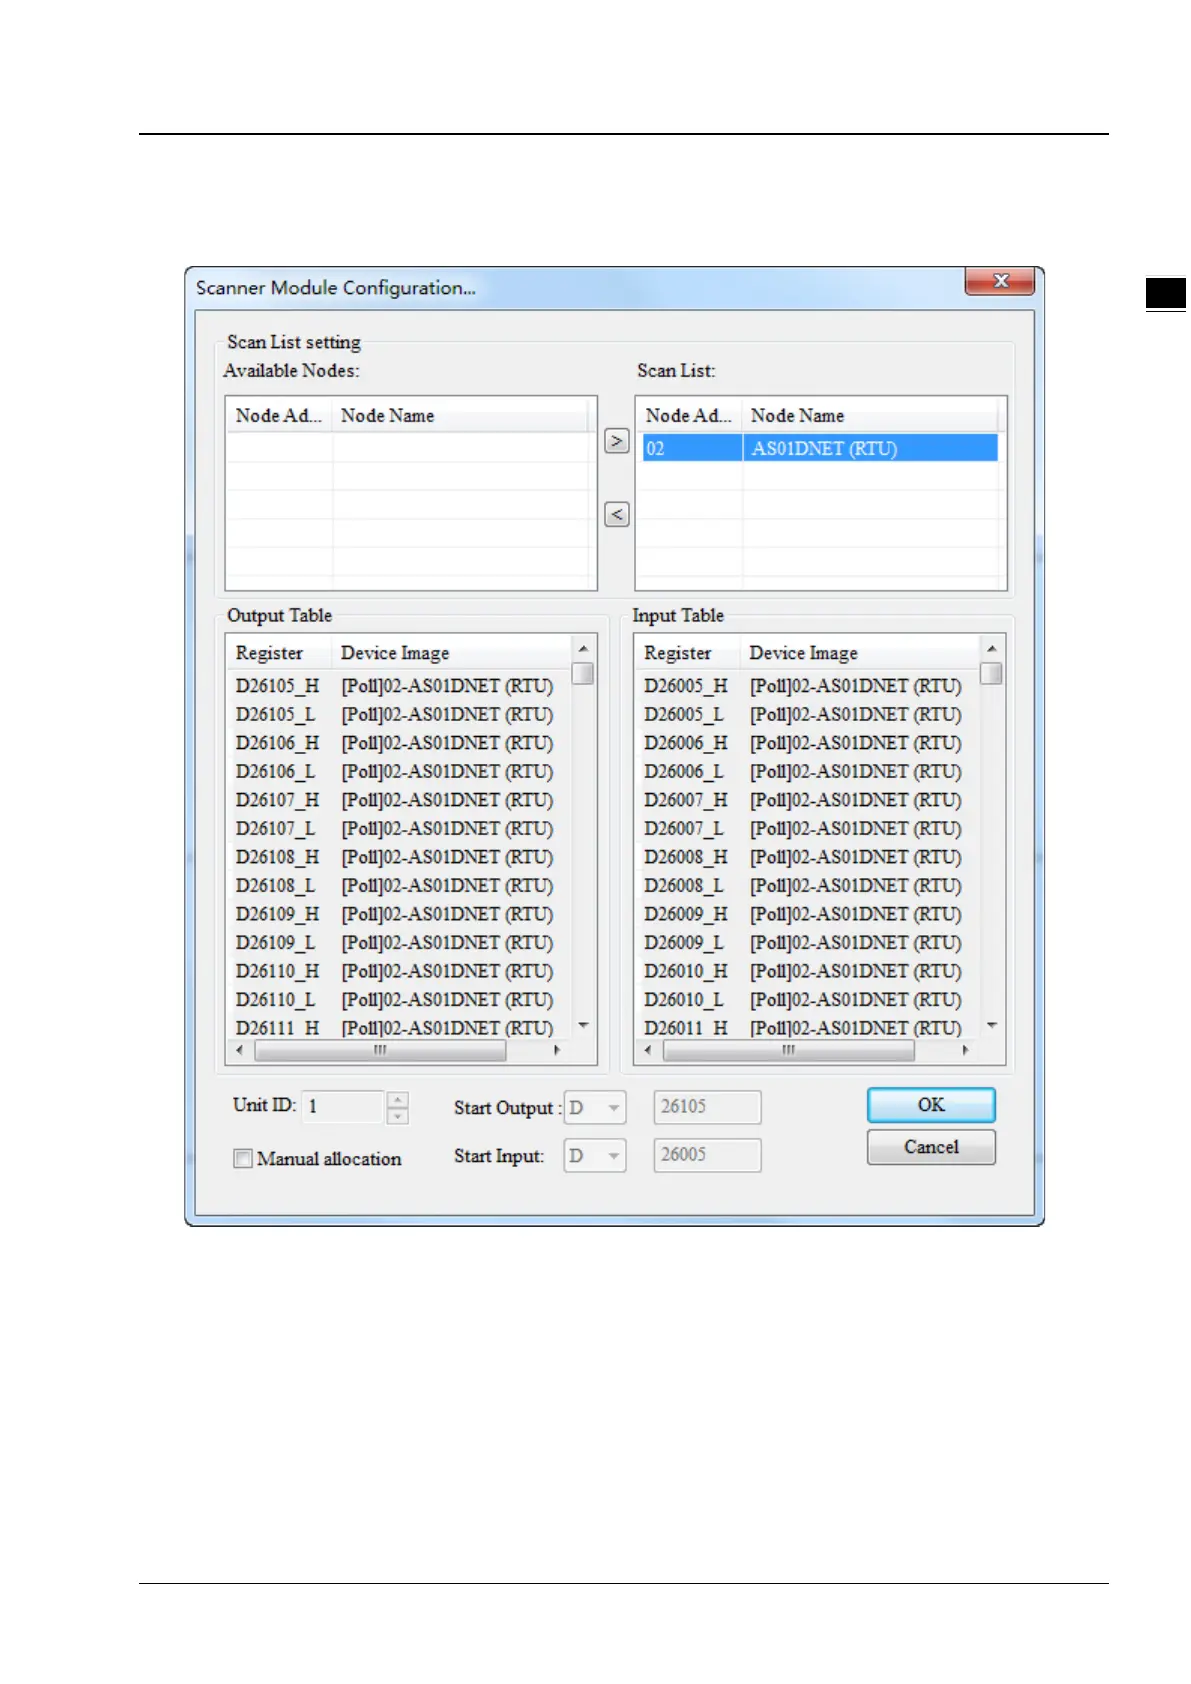Click Register header in Input Table
The width and height of the screenshot is (1191, 1684).
tap(688, 653)
